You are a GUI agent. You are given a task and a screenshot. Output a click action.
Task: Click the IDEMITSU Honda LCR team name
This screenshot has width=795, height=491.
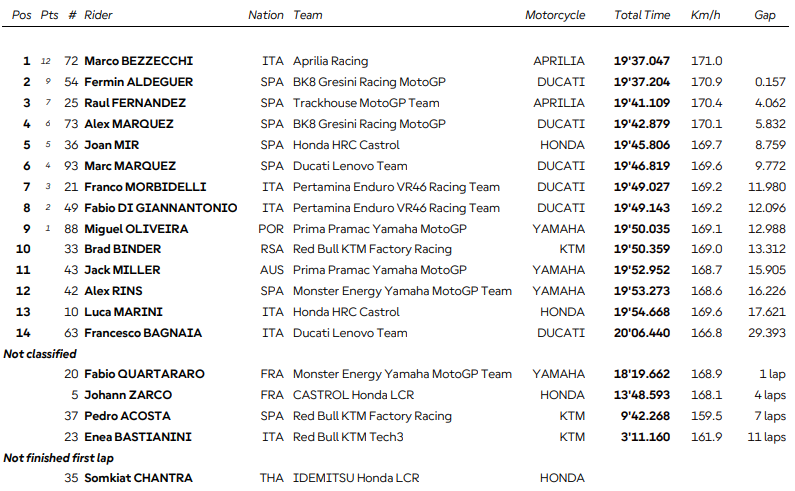358,478
